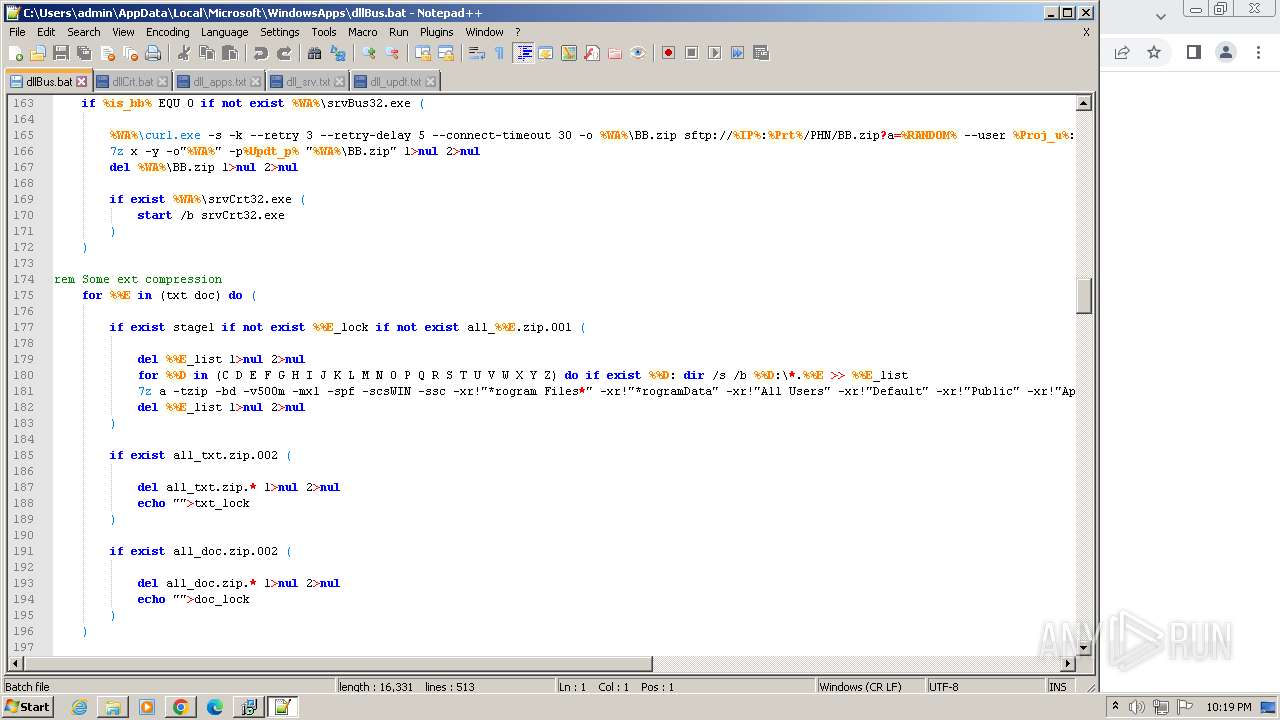This screenshot has width=1280, height=720.
Task: Click the Close All toolbar icon
Action: pyautogui.click(x=130, y=53)
